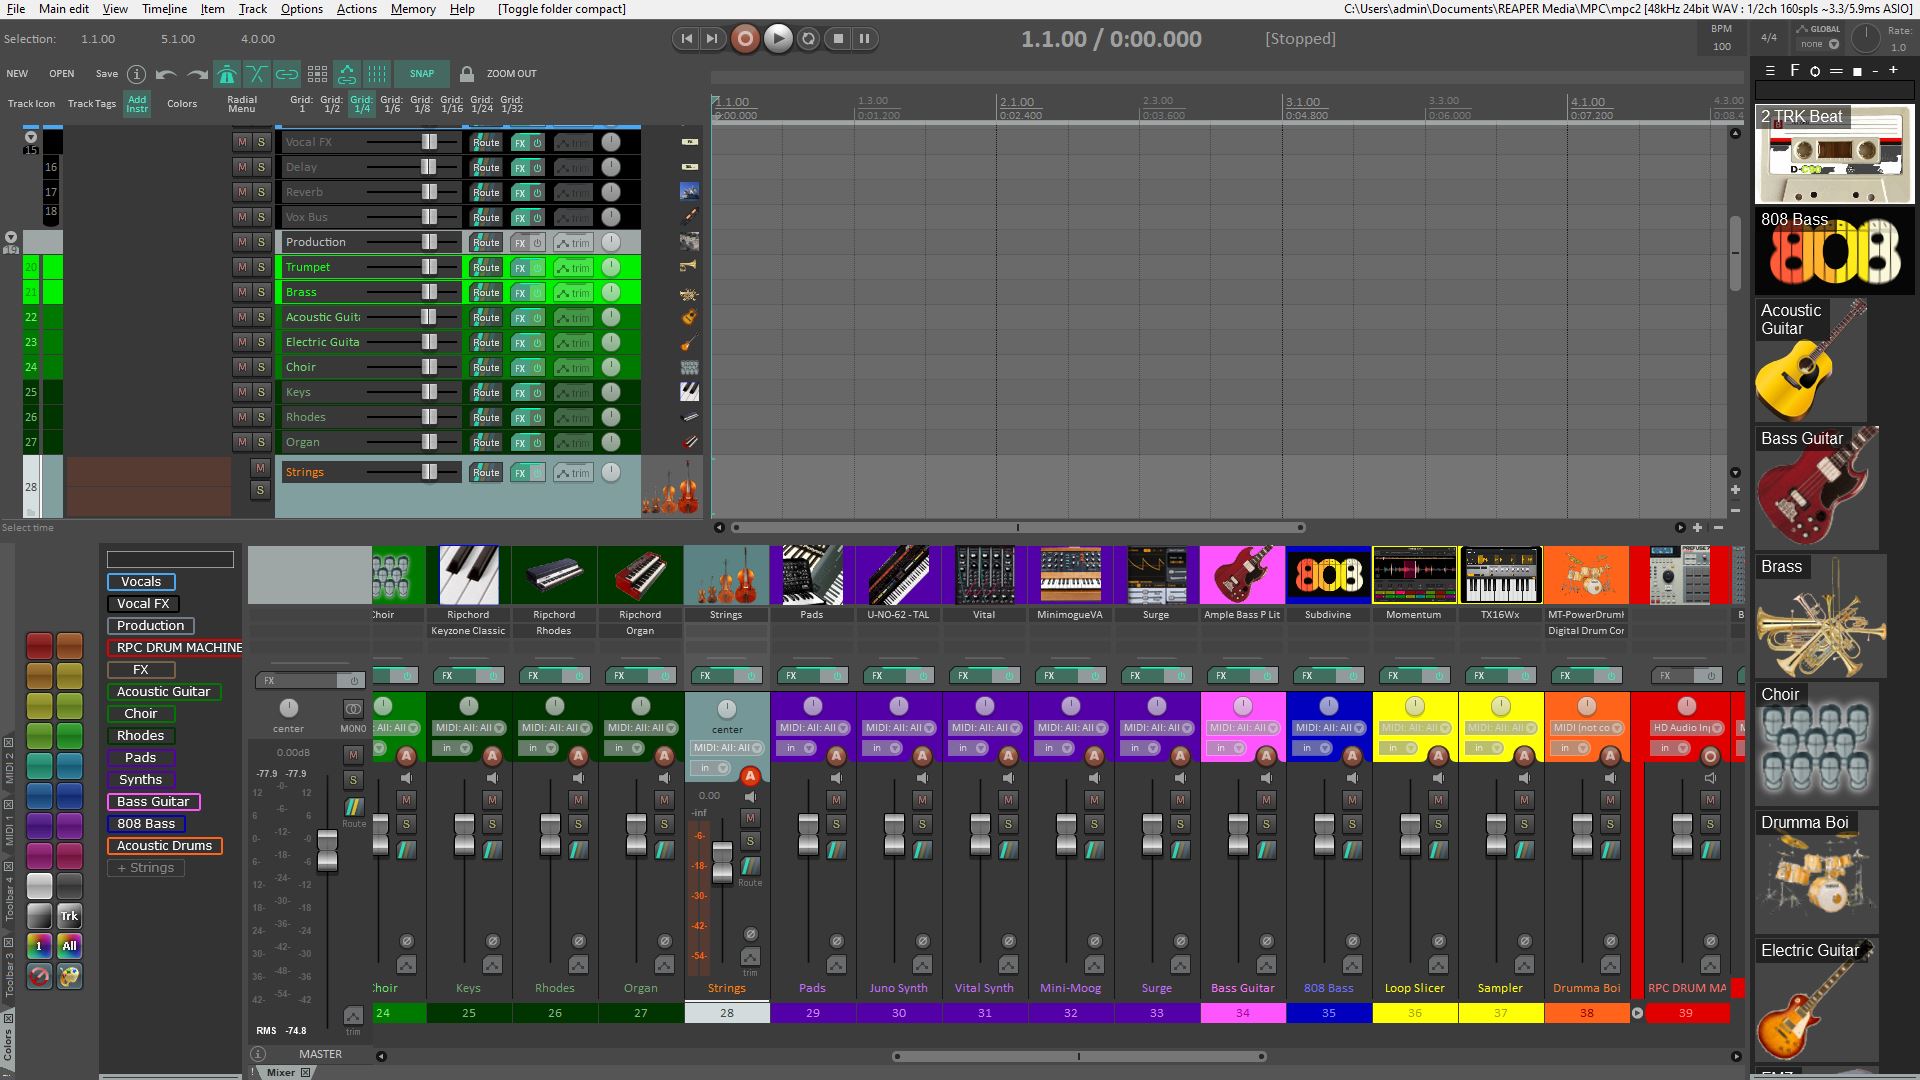Image resolution: width=1920 pixels, height=1080 pixels.
Task: Open MIDI input dropdown on Strings mixer strip
Action: click(727, 748)
